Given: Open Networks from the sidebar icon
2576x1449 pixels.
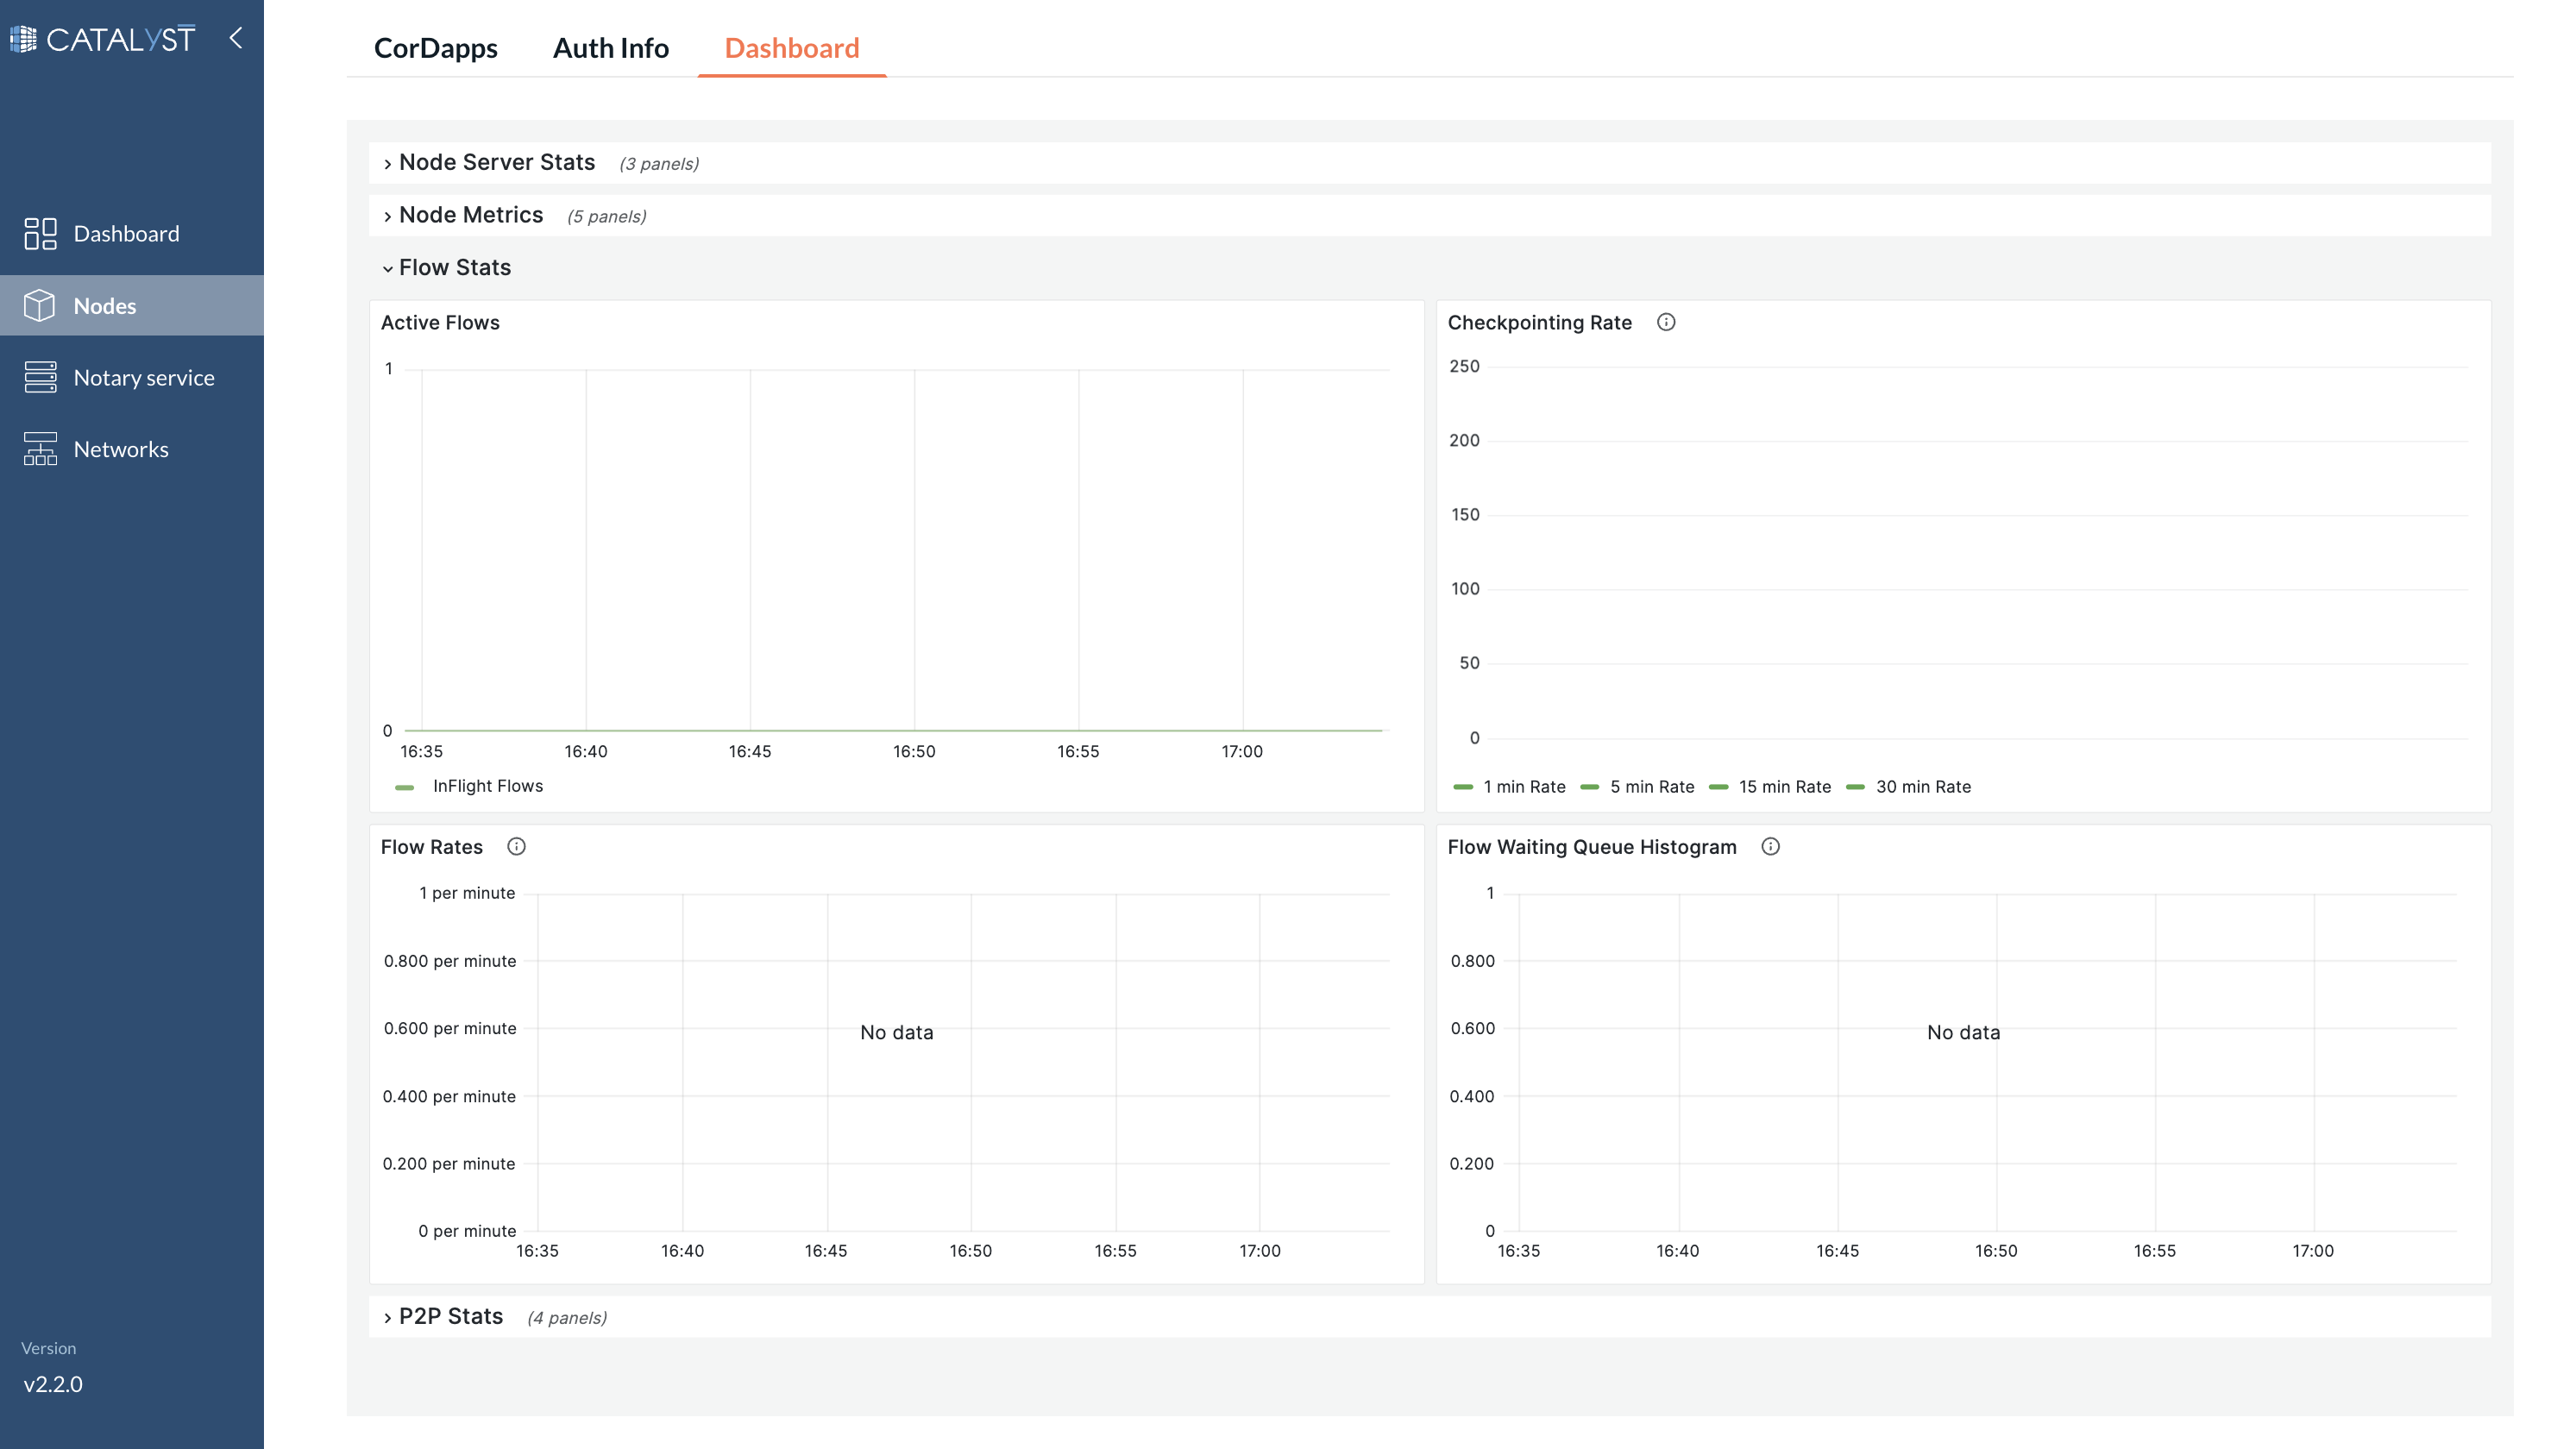Looking at the screenshot, I should pyautogui.click(x=41, y=449).
